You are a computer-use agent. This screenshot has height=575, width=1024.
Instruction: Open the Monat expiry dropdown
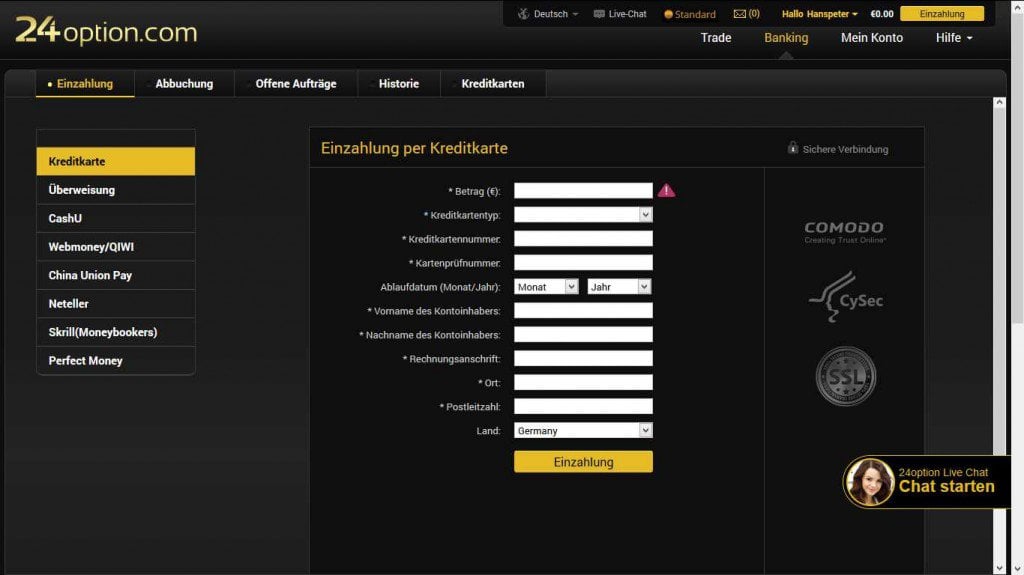[x=546, y=287]
